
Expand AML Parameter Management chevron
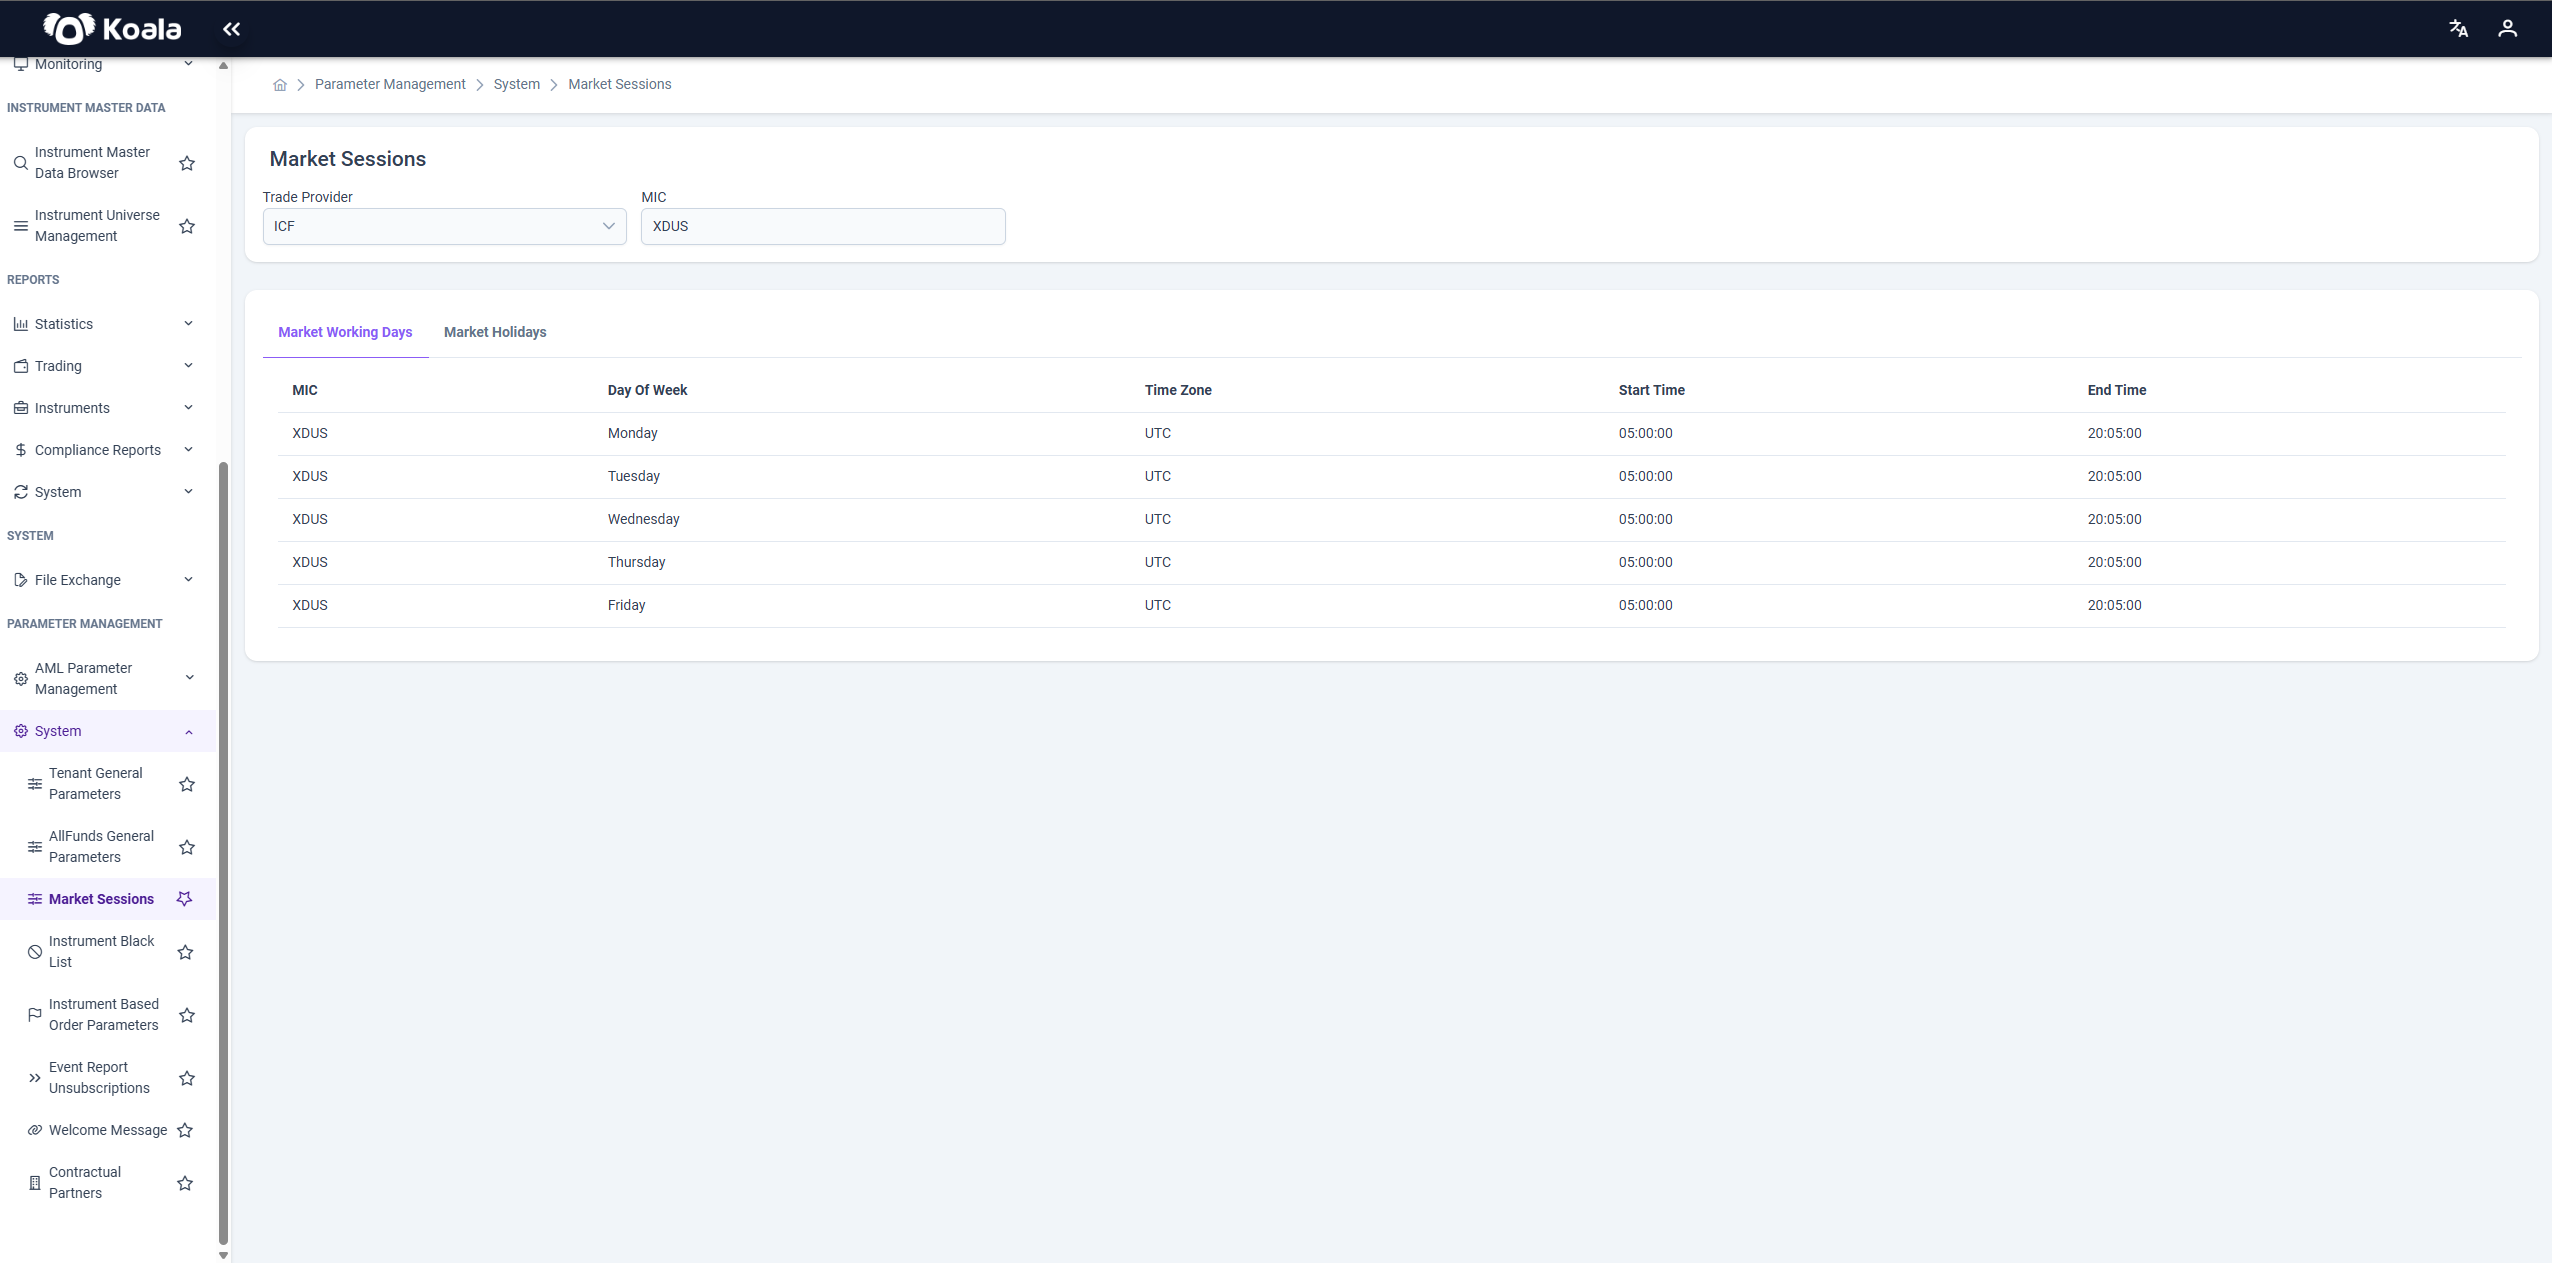click(x=190, y=677)
